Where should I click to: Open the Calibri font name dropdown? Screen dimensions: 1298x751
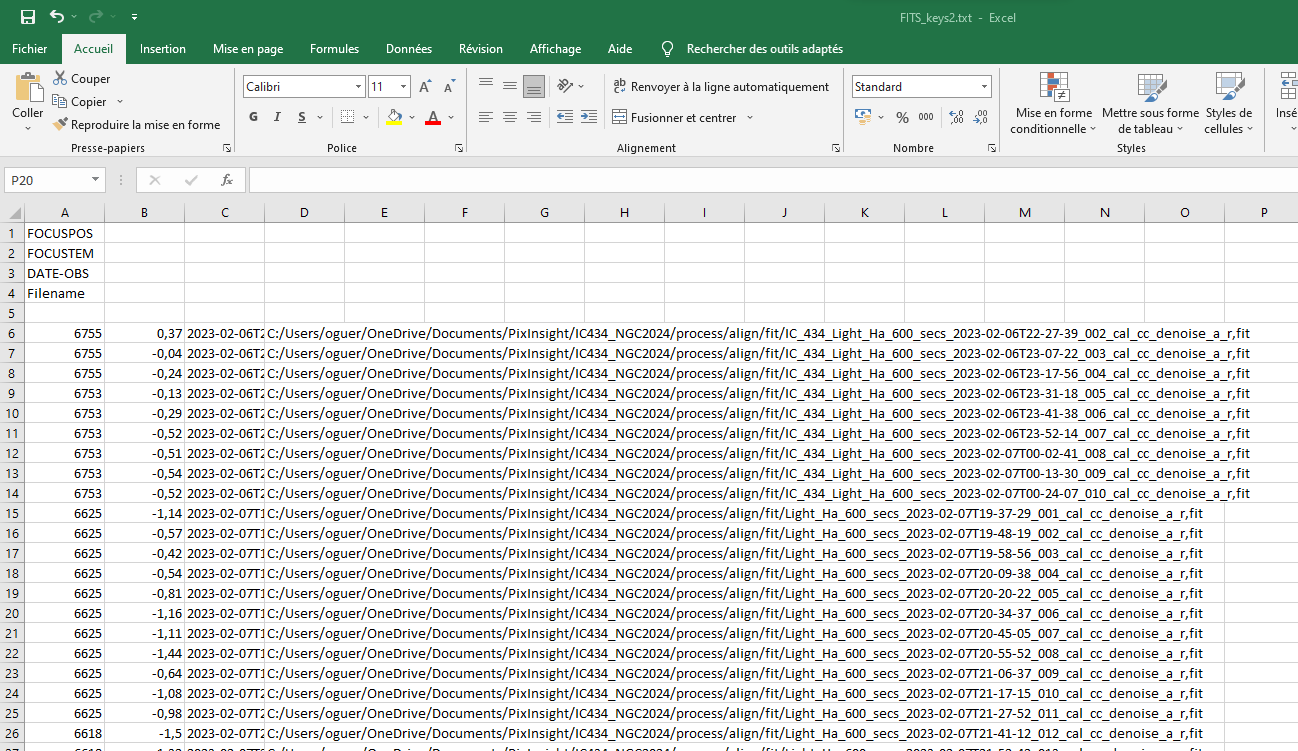click(x=358, y=87)
